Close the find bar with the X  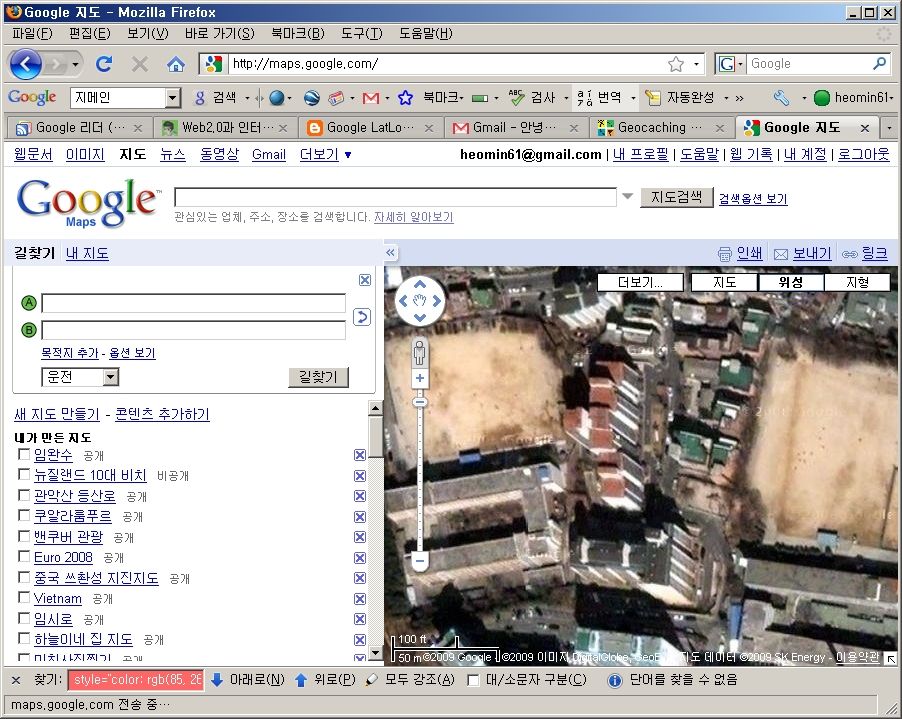coord(16,680)
